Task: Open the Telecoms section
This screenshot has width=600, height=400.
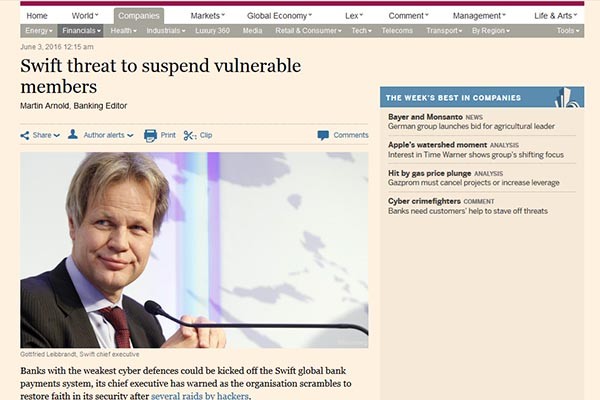Action: click(x=397, y=31)
